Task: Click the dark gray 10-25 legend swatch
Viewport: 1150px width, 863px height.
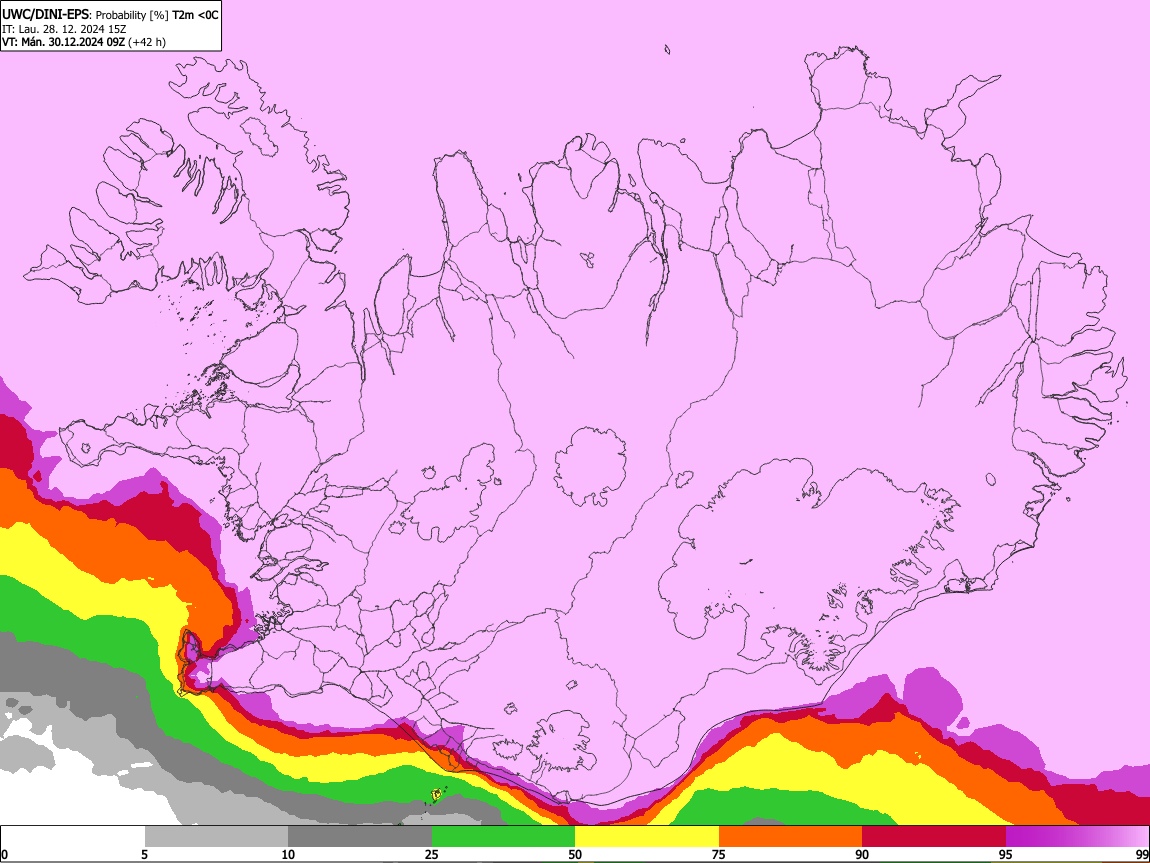Action: pyautogui.click(x=359, y=837)
